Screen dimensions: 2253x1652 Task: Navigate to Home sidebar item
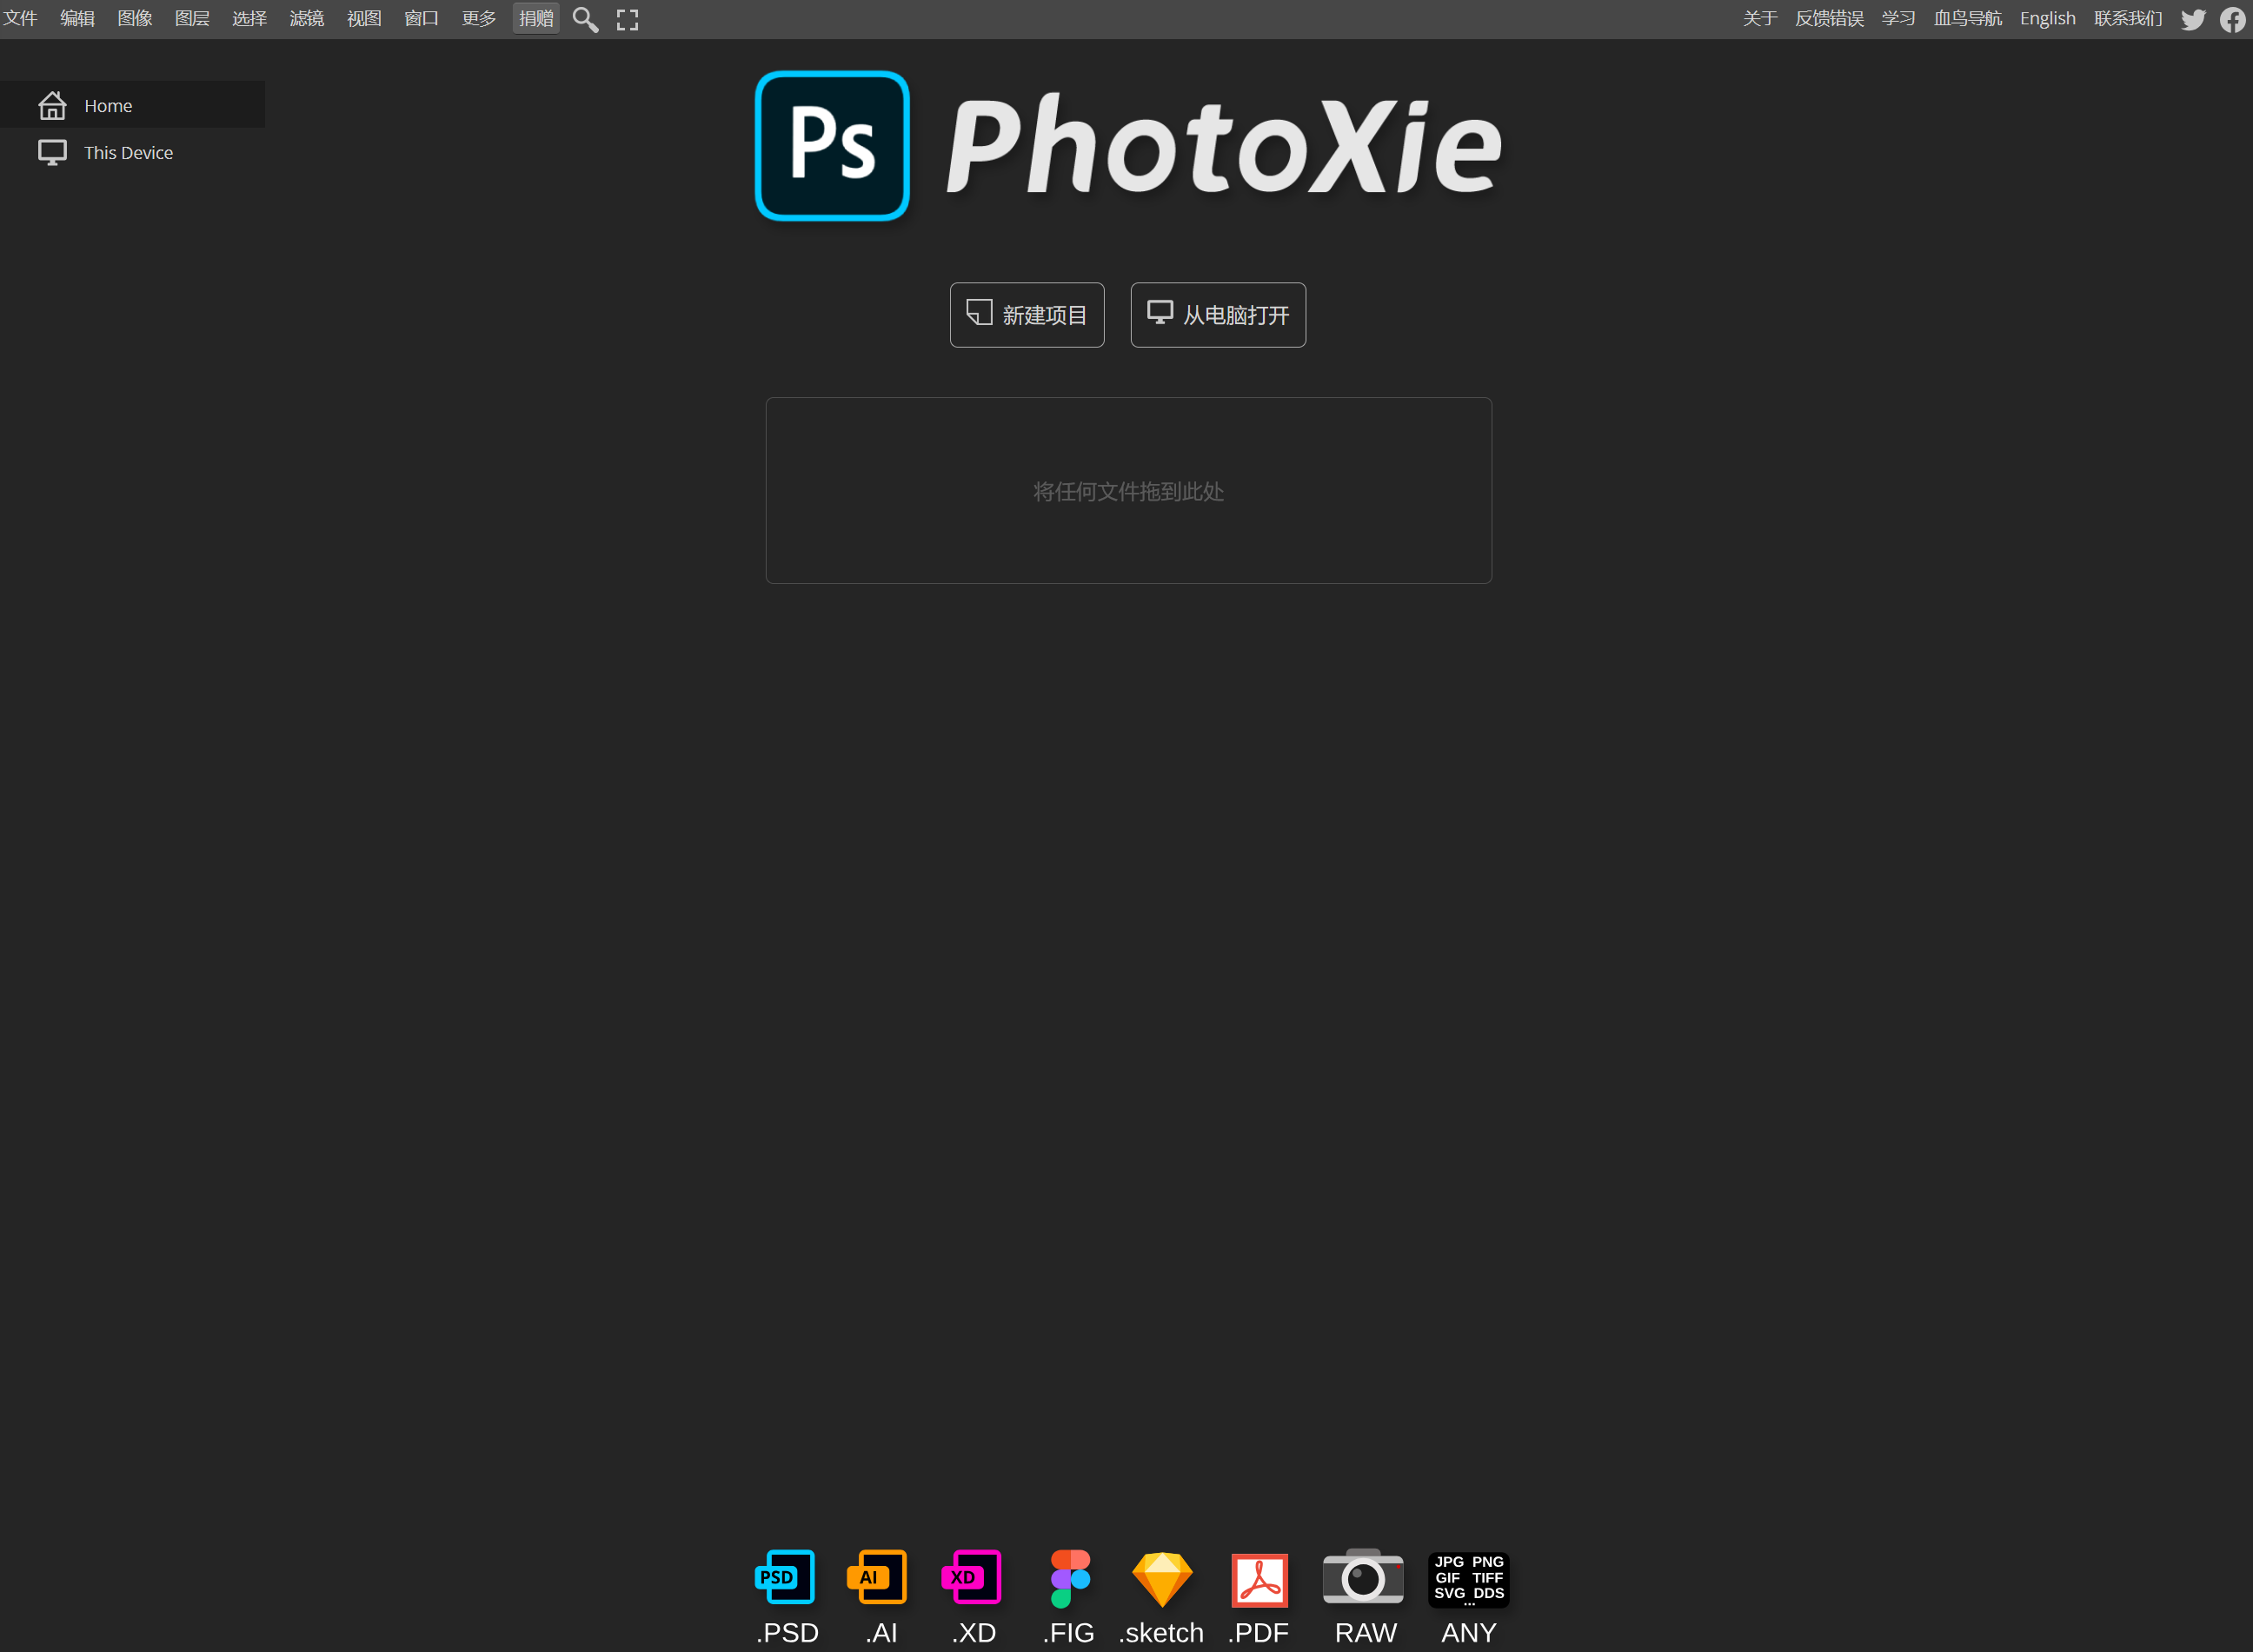(149, 107)
